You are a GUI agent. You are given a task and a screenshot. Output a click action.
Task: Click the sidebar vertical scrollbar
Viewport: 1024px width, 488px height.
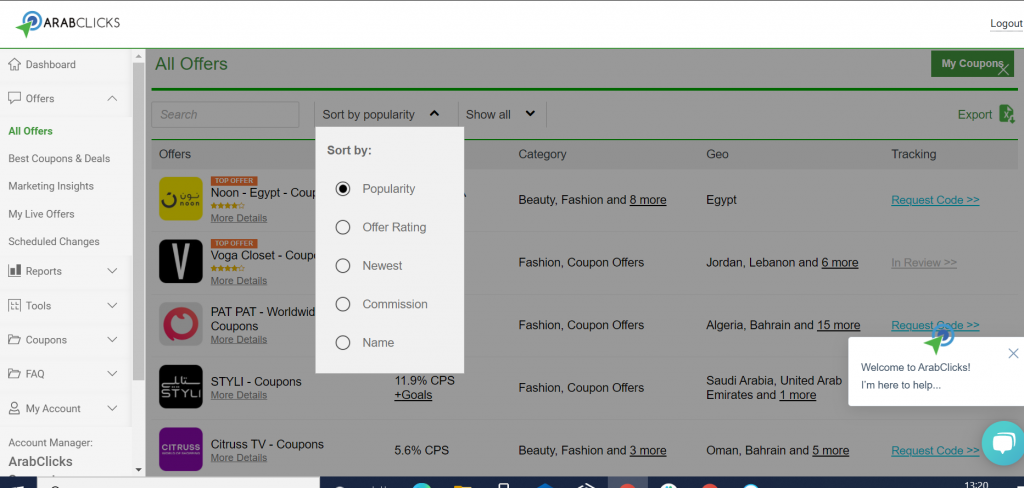point(138,222)
